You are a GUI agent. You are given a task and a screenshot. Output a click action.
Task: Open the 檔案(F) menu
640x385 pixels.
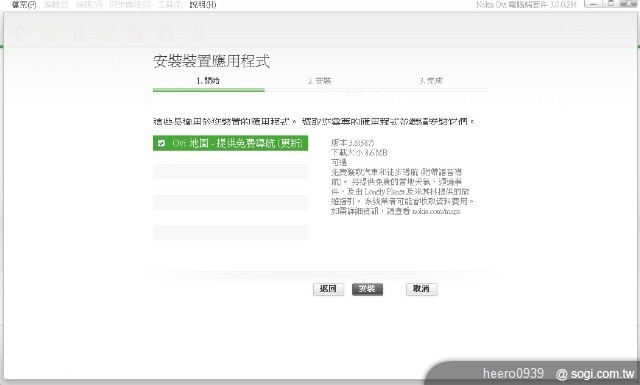[24, 5]
